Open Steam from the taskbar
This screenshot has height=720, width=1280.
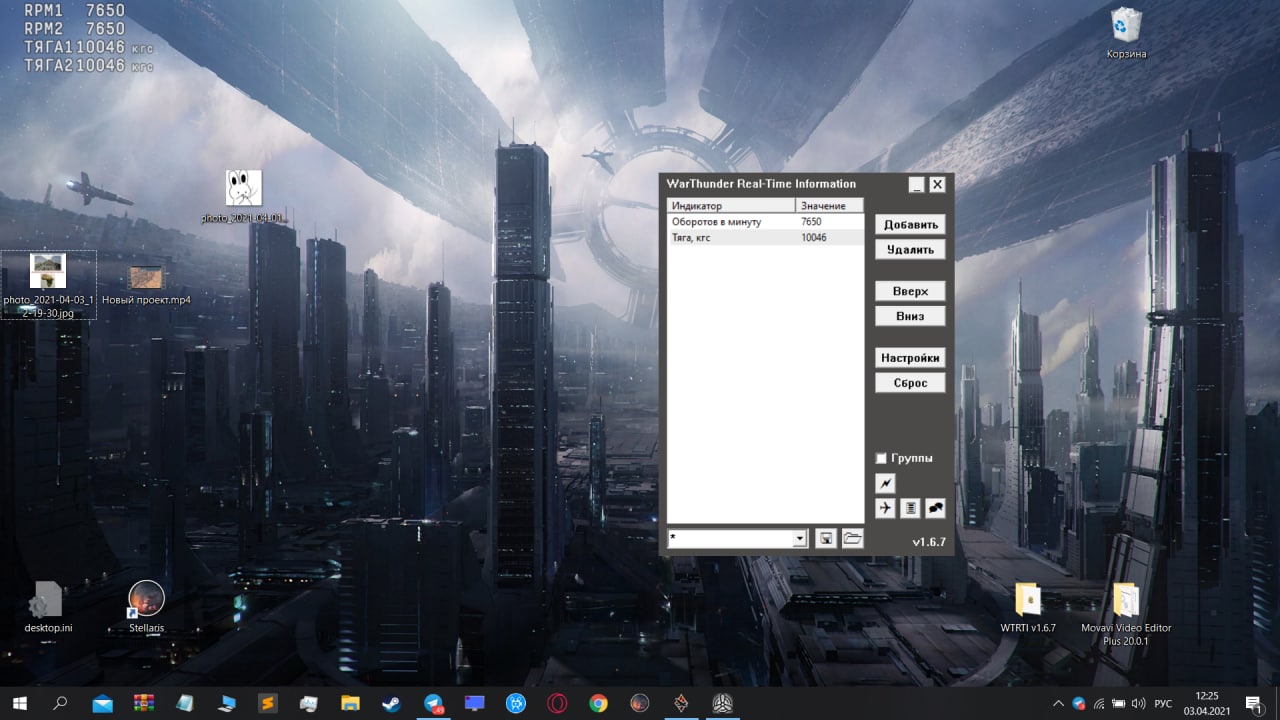[x=391, y=703]
